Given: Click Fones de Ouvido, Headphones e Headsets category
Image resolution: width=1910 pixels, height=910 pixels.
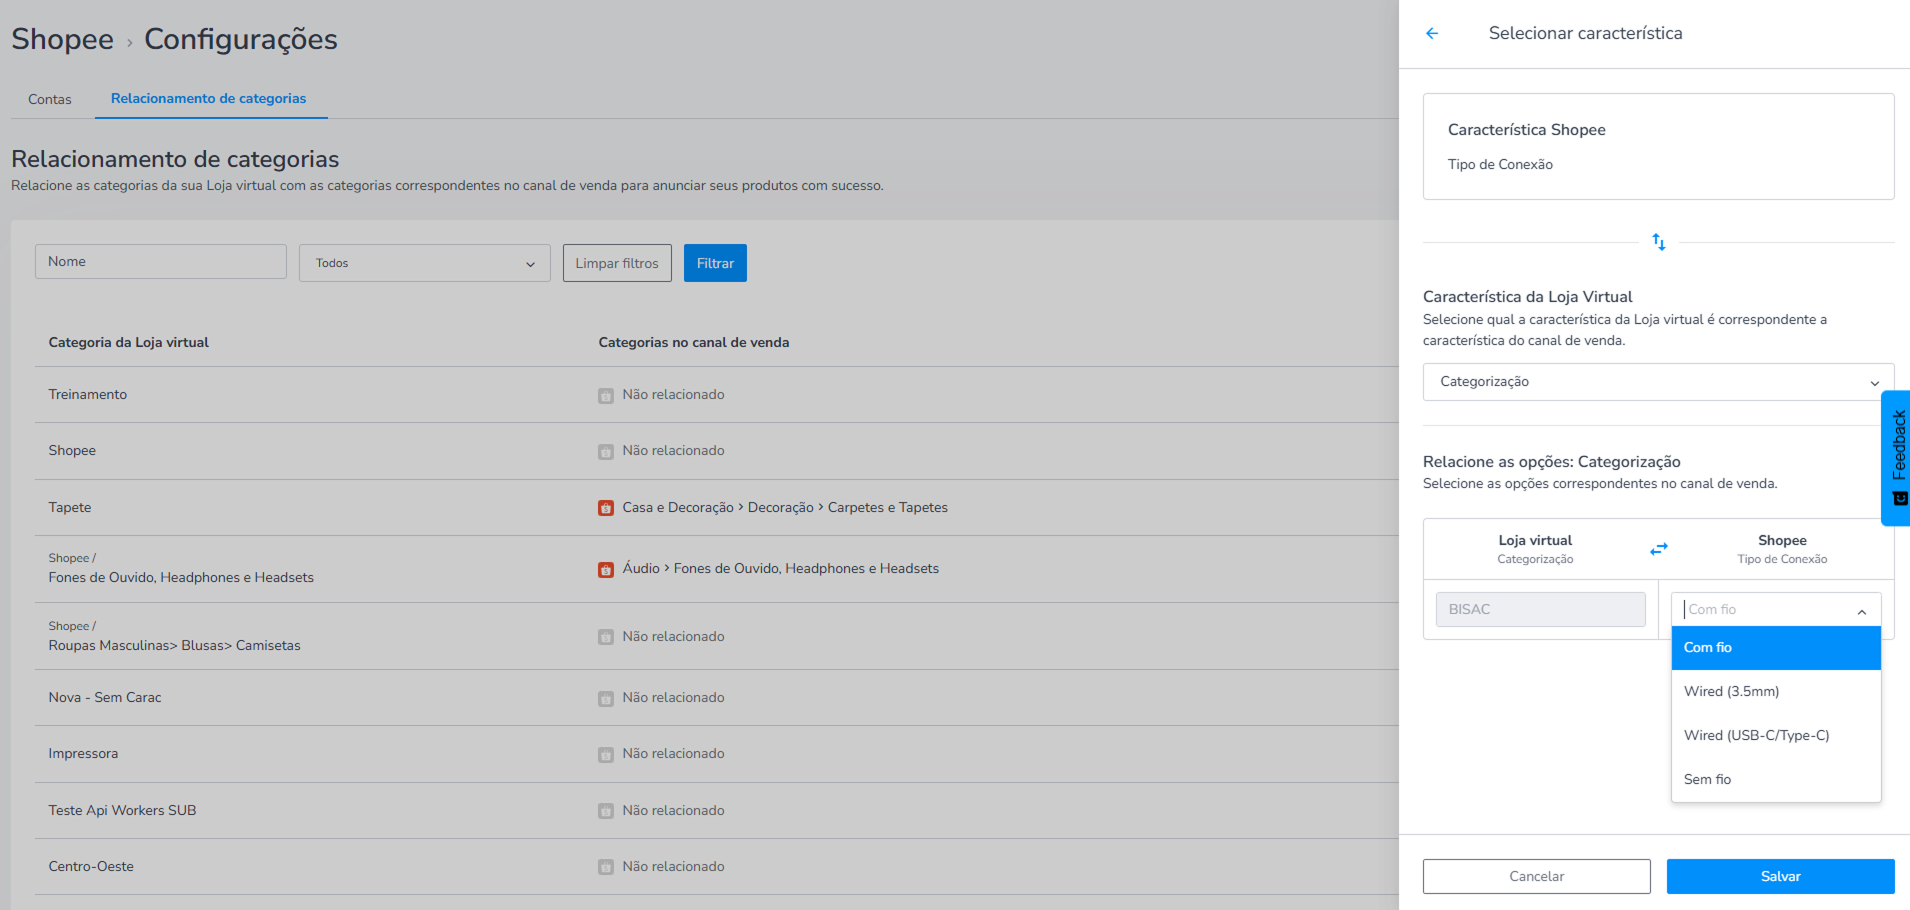Looking at the screenshot, I should pyautogui.click(x=181, y=578).
